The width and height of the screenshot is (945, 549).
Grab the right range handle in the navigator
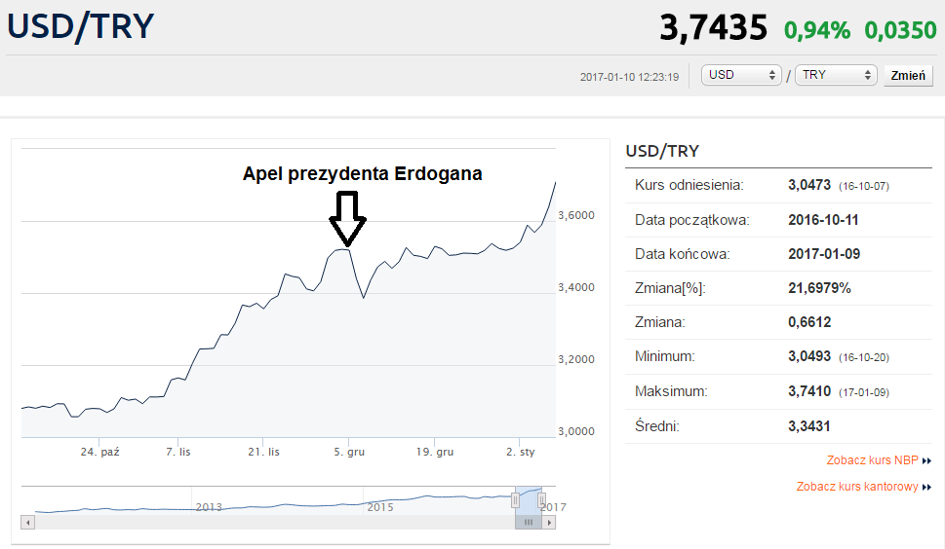[x=541, y=500]
